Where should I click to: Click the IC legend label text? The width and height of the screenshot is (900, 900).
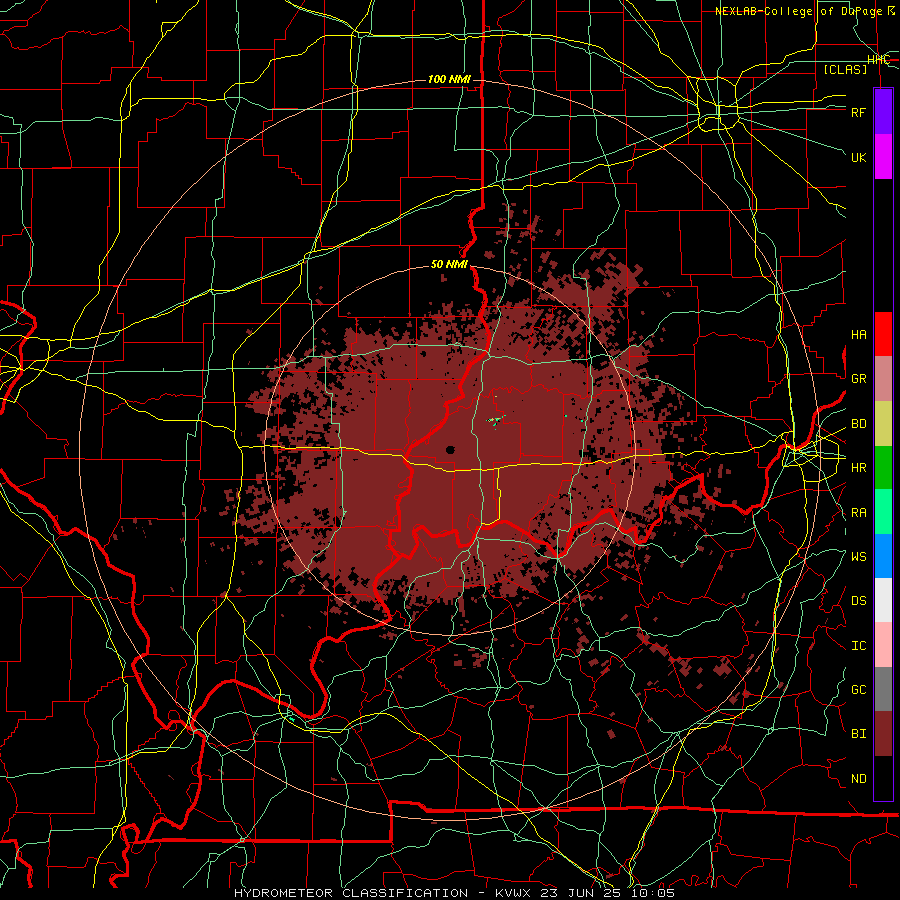click(x=858, y=646)
